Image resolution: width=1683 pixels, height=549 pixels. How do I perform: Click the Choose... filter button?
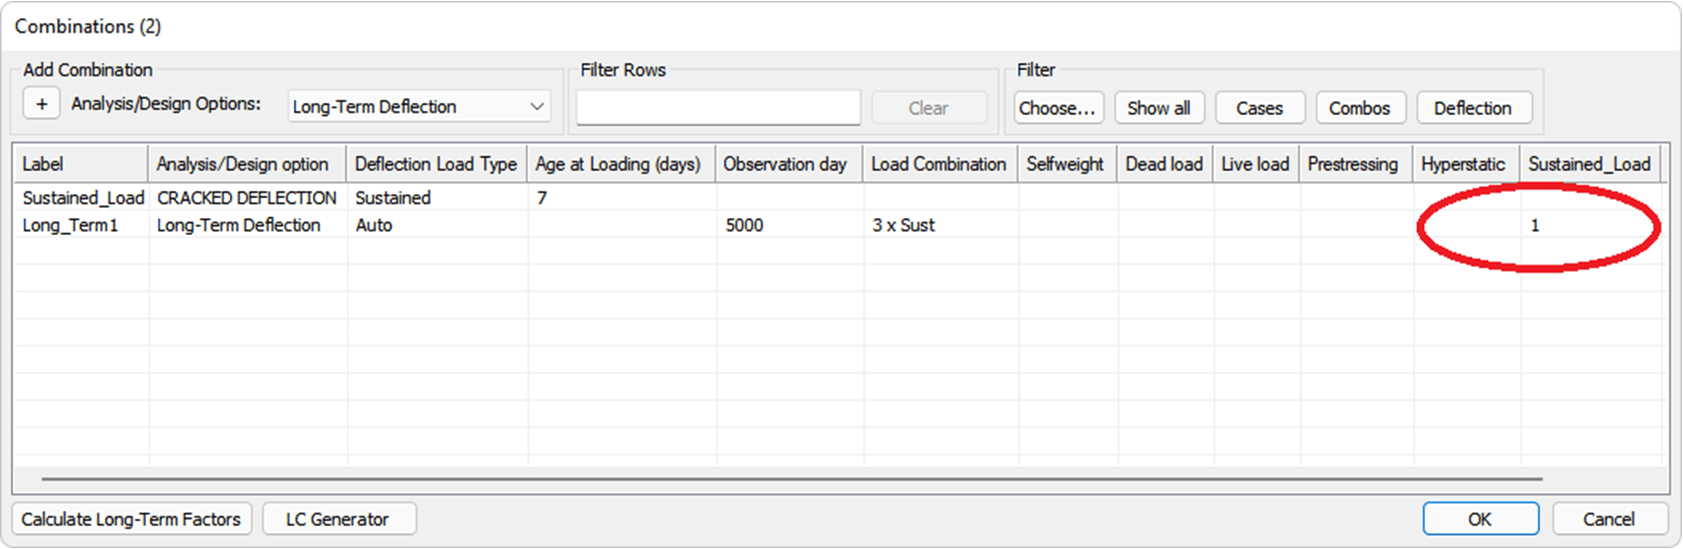click(1058, 108)
